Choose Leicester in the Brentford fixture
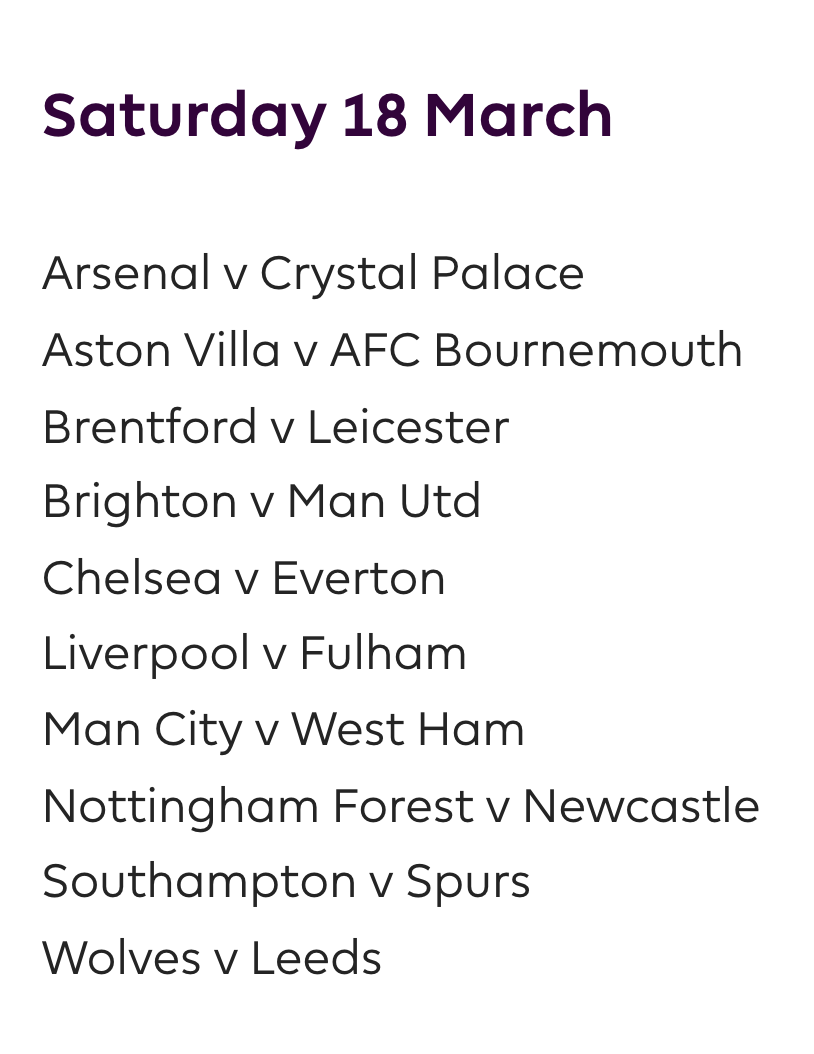Image resolution: width=814 pixels, height=1054 pixels. point(408,427)
